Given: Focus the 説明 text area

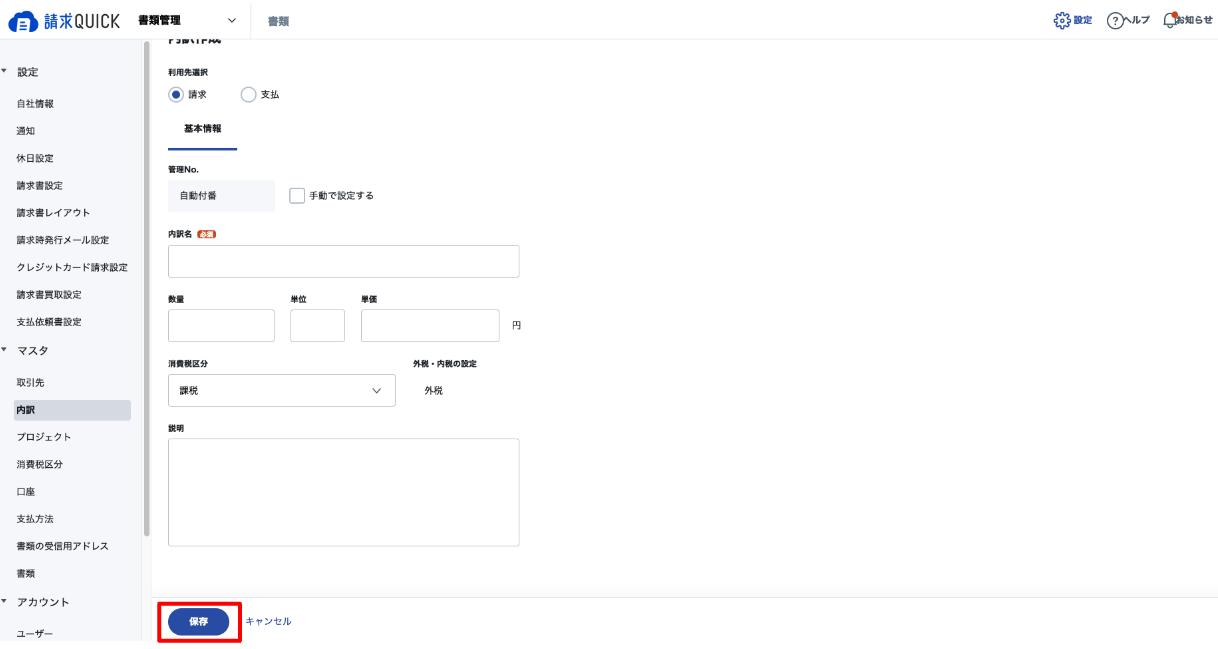Looking at the screenshot, I should (x=344, y=492).
